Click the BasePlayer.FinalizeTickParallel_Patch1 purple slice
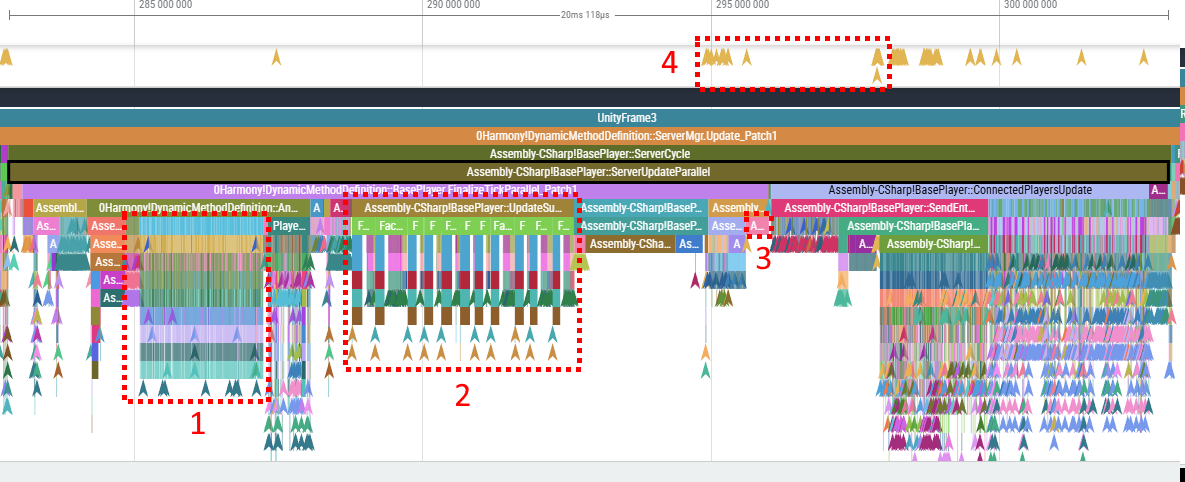1185x482 pixels. pos(395,190)
